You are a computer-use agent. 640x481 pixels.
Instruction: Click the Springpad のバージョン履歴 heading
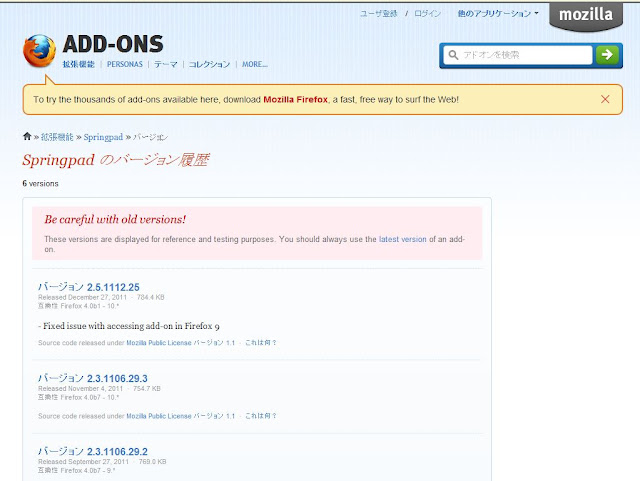116,160
